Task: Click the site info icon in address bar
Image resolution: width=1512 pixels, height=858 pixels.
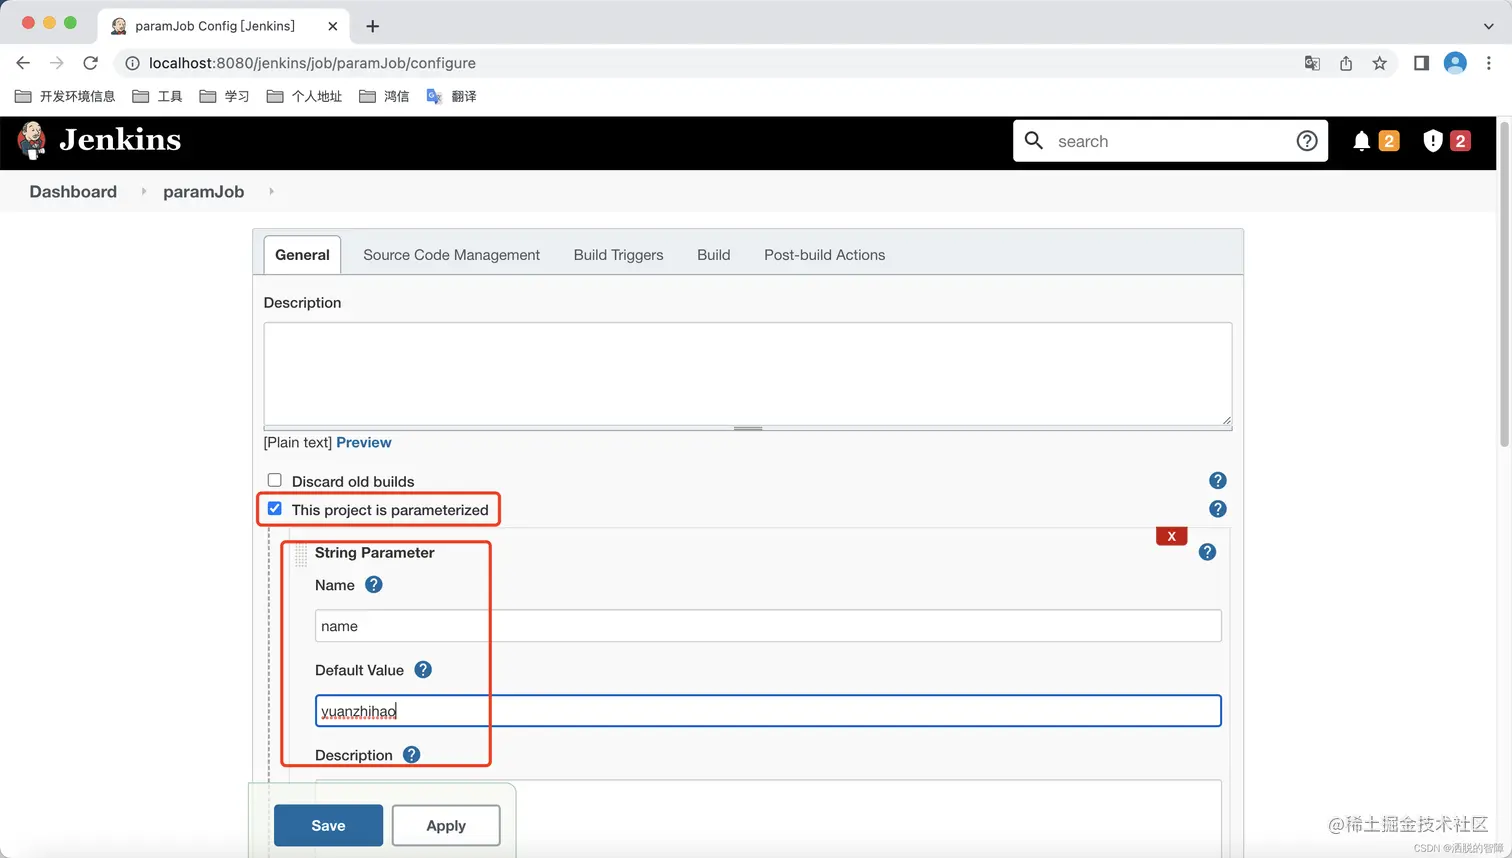Action: 132,63
